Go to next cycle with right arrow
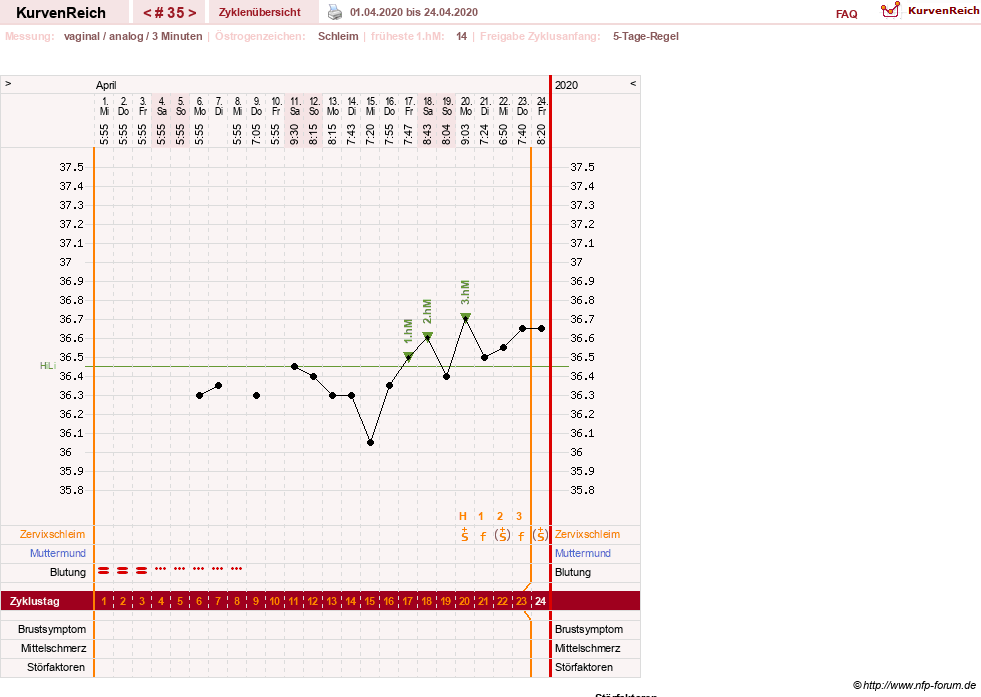The width and height of the screenshot is (981, 697). pyautogui.click(x=192, y=13)
